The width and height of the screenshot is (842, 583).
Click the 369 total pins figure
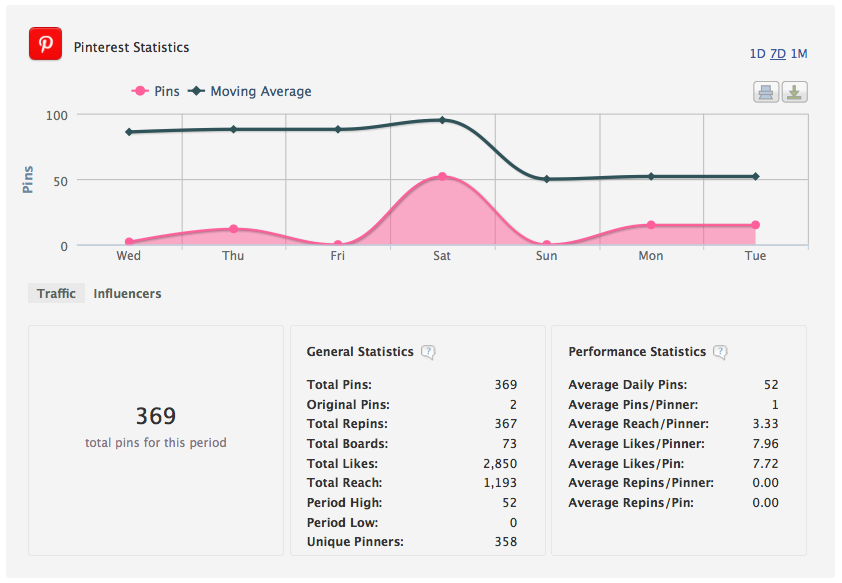(x=156, y=416)
